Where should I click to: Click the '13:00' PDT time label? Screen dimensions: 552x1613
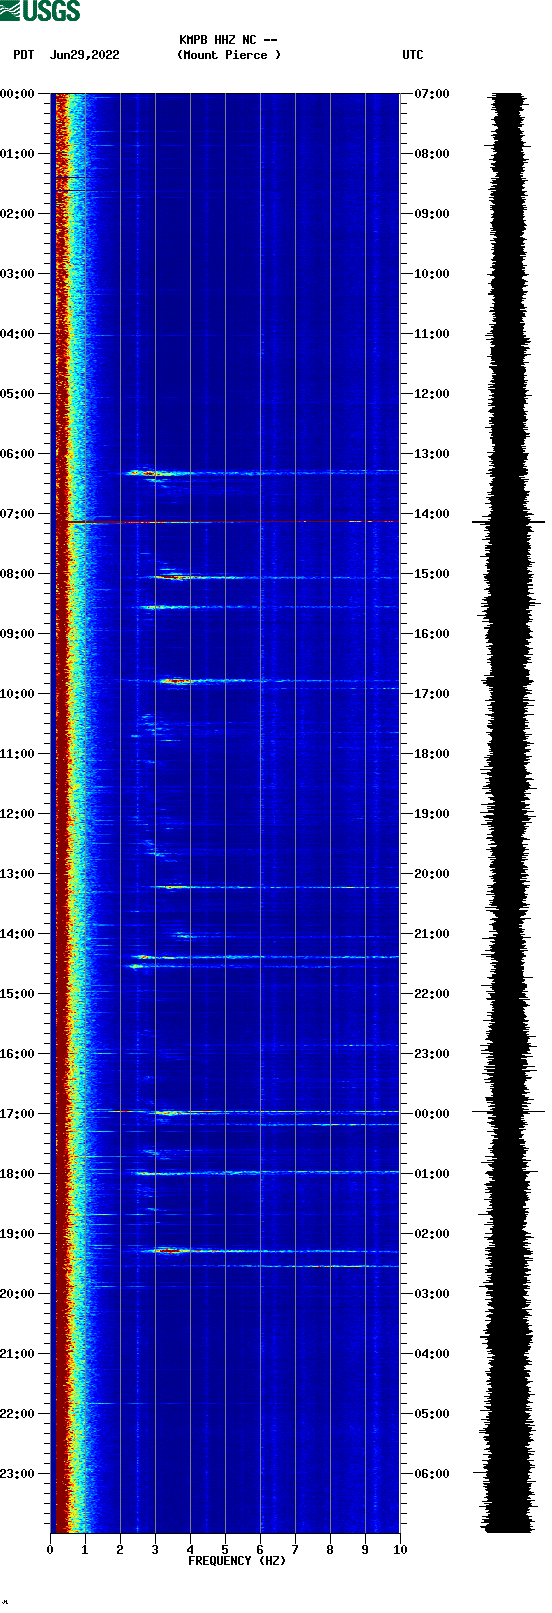point(18,874)
